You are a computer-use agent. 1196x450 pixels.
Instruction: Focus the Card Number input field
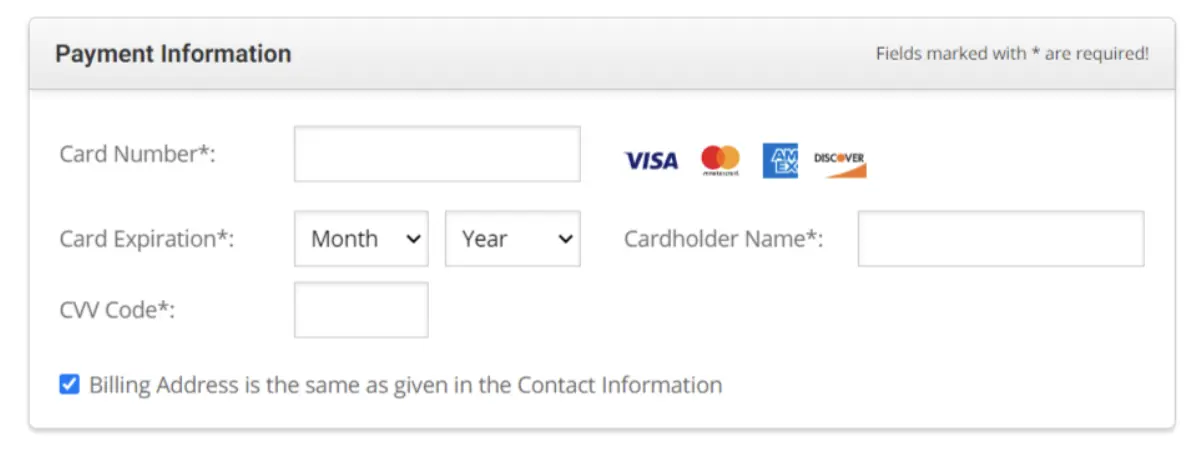pos(437,154)
